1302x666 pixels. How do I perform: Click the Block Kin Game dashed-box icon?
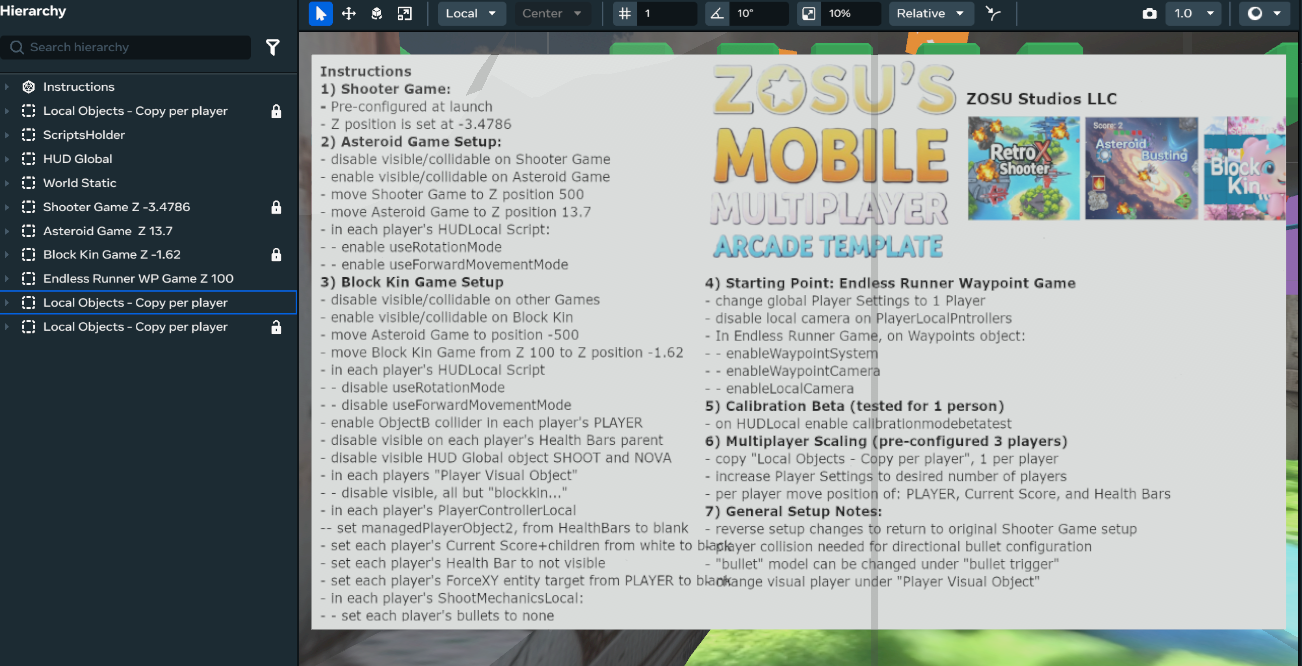click(28, 255)
